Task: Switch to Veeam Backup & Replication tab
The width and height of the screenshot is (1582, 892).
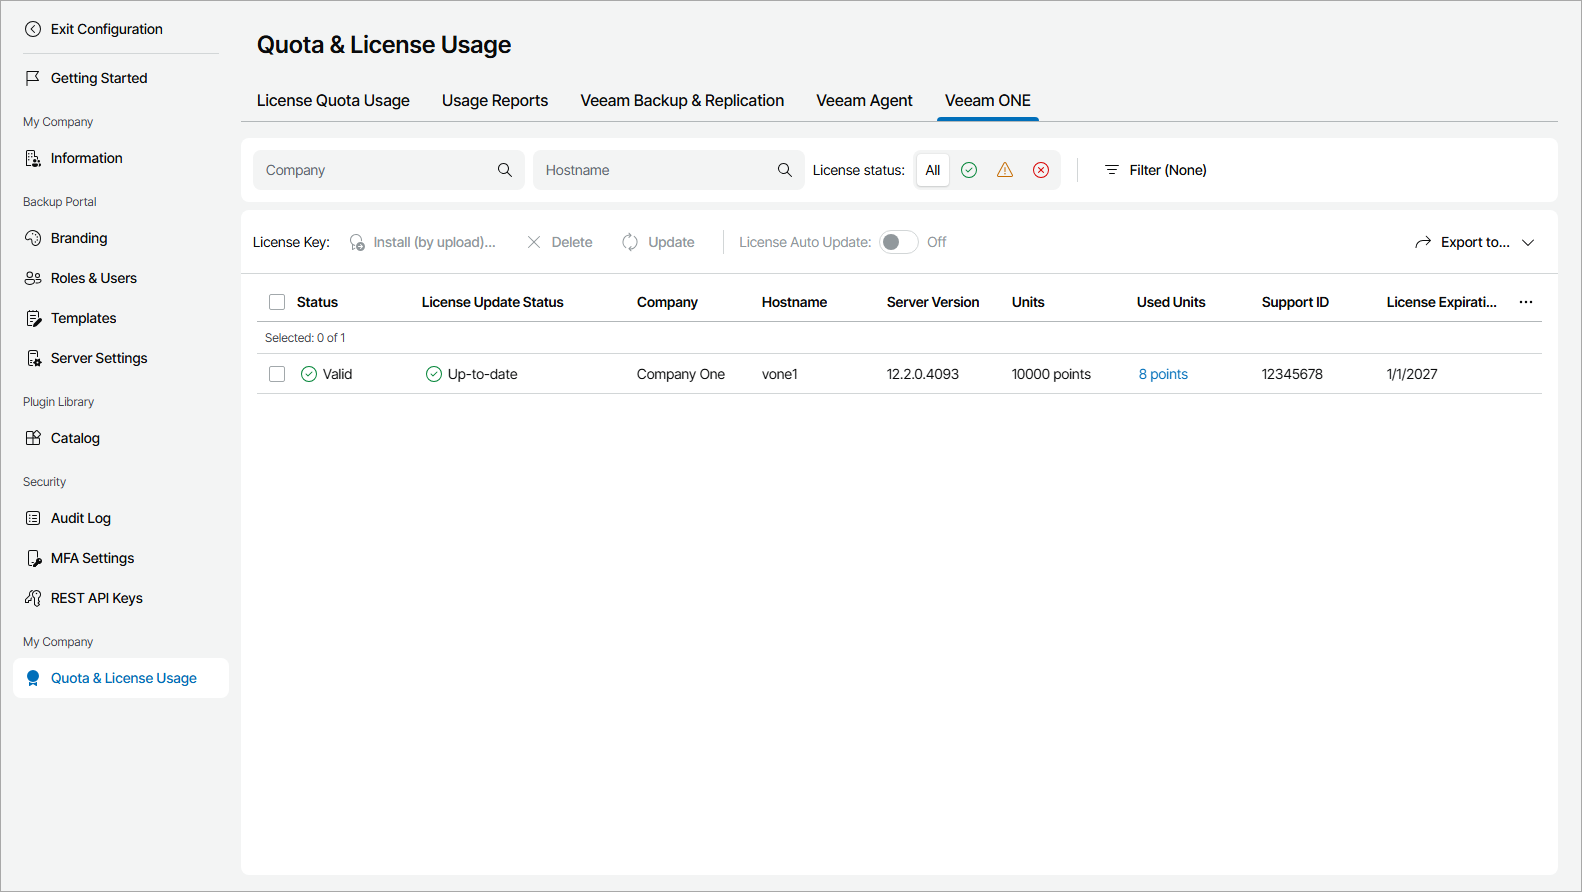Action: coord(682,100)
